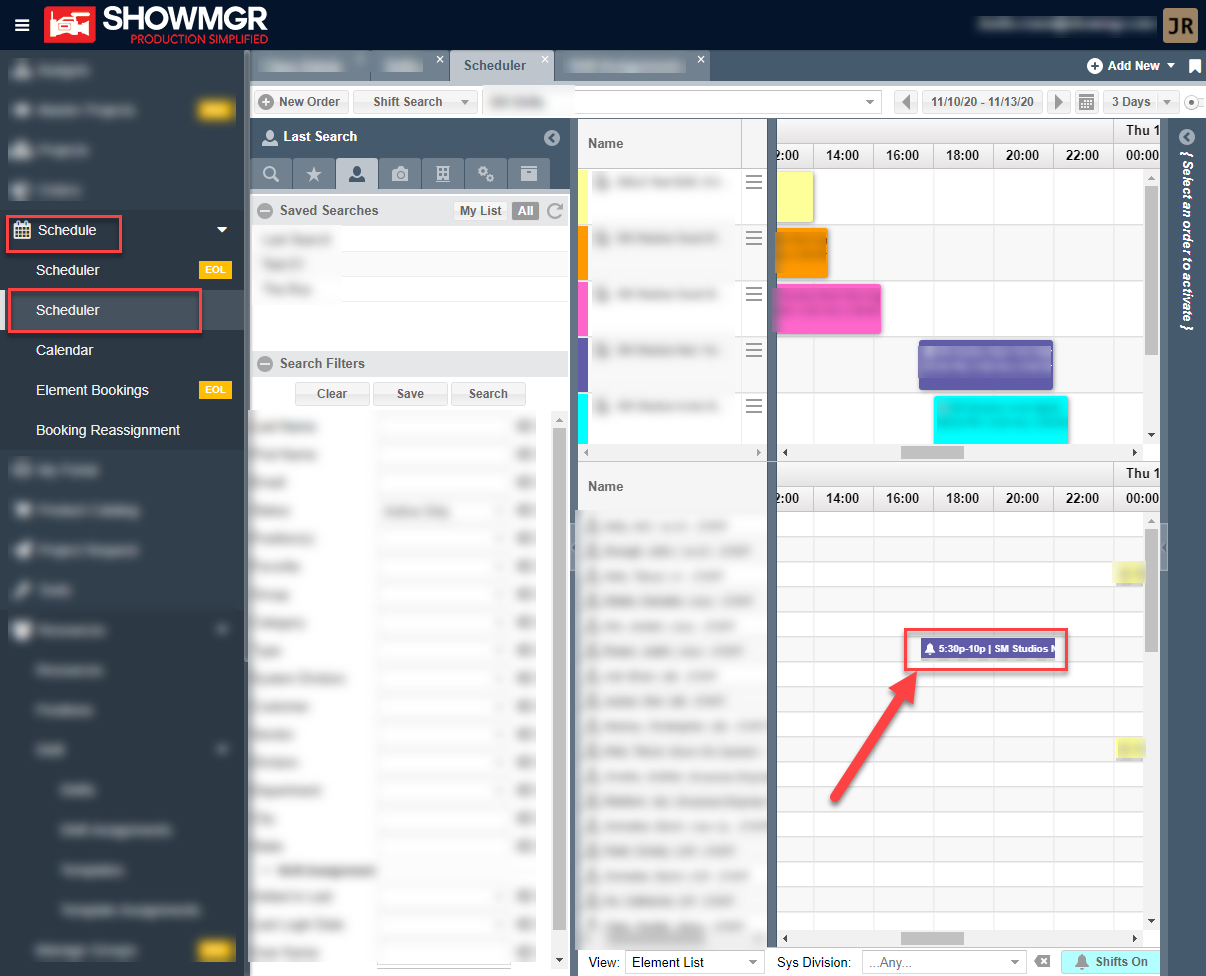The width and height of the screenshot is (1206, 976).
Task: Open the Shift Search dropdown
Action: (415, 101)
